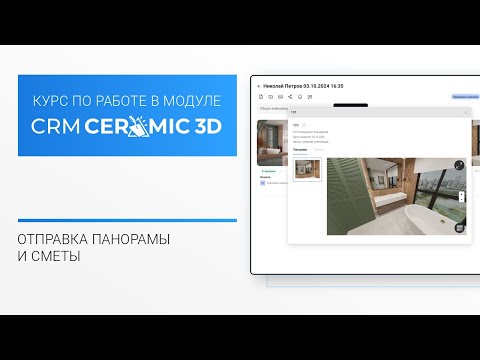This screenshot has height=360, width=480.
Task: Click the large bathroom panorama view
Action: (x=396, y=196)
